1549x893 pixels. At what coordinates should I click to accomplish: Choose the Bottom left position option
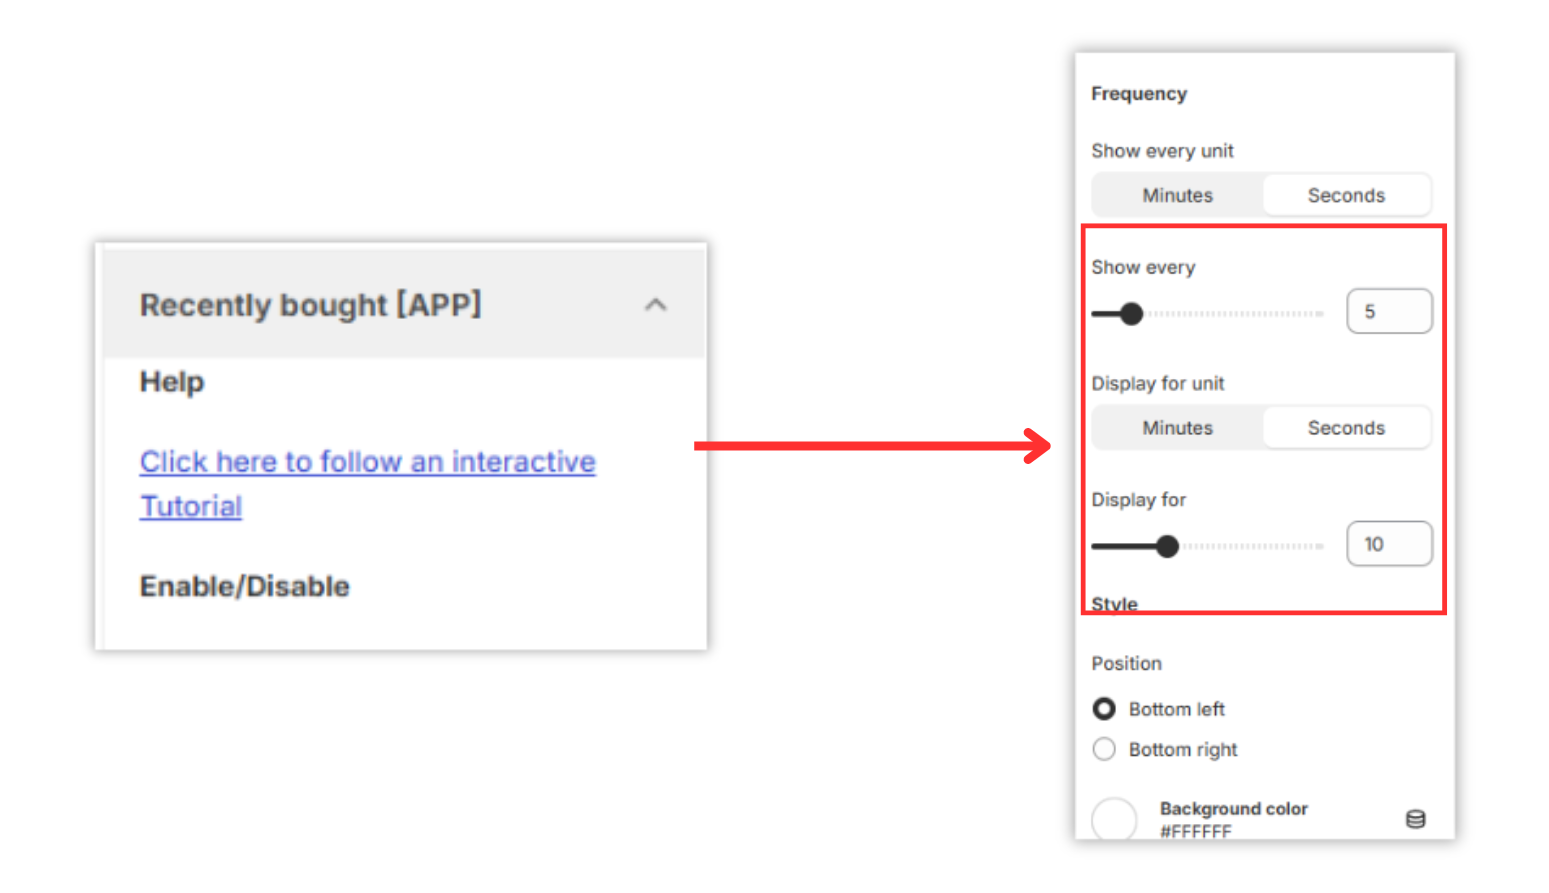click(1104, 708)
